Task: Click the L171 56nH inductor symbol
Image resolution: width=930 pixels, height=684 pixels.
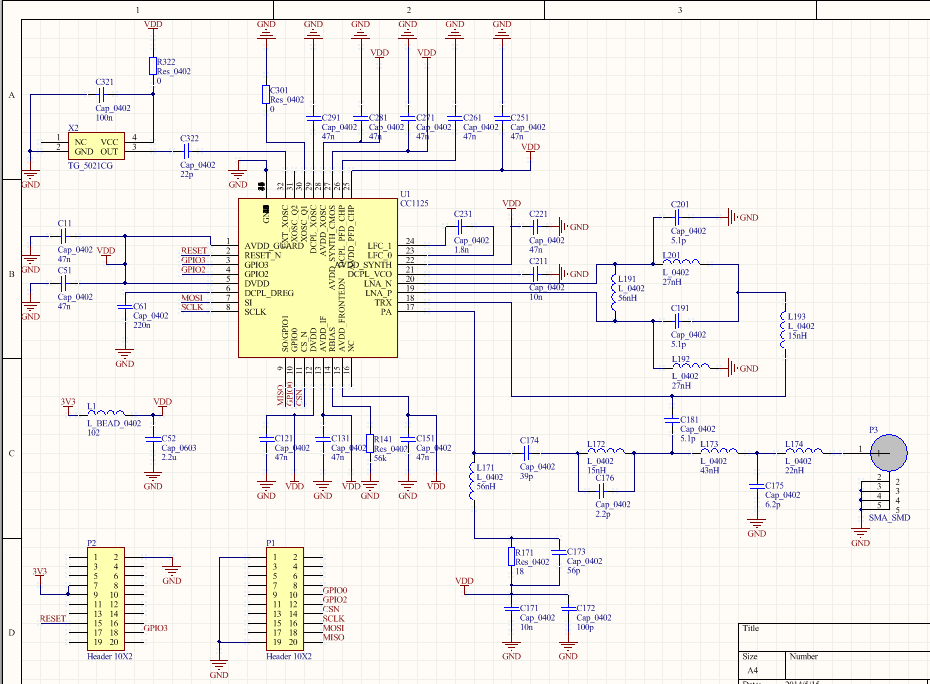Action: [473, 482]
